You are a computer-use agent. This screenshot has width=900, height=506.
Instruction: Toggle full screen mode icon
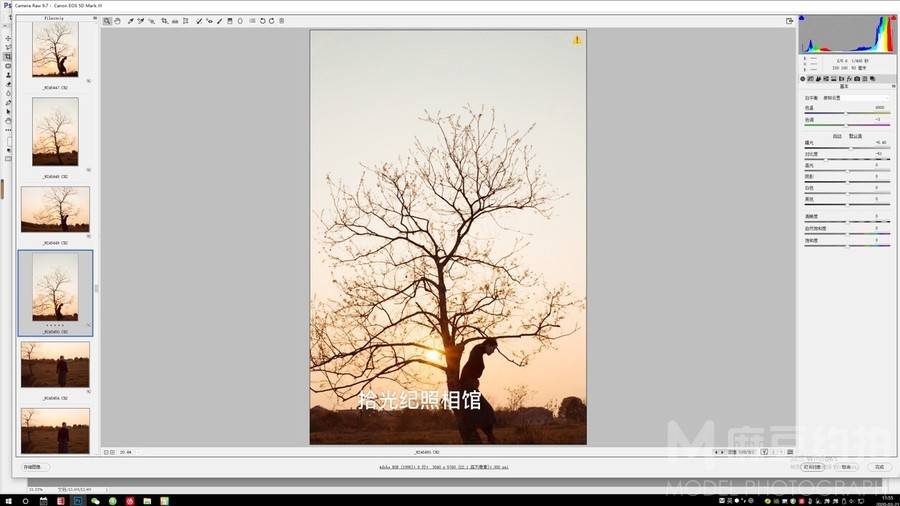tap(789, 20)
